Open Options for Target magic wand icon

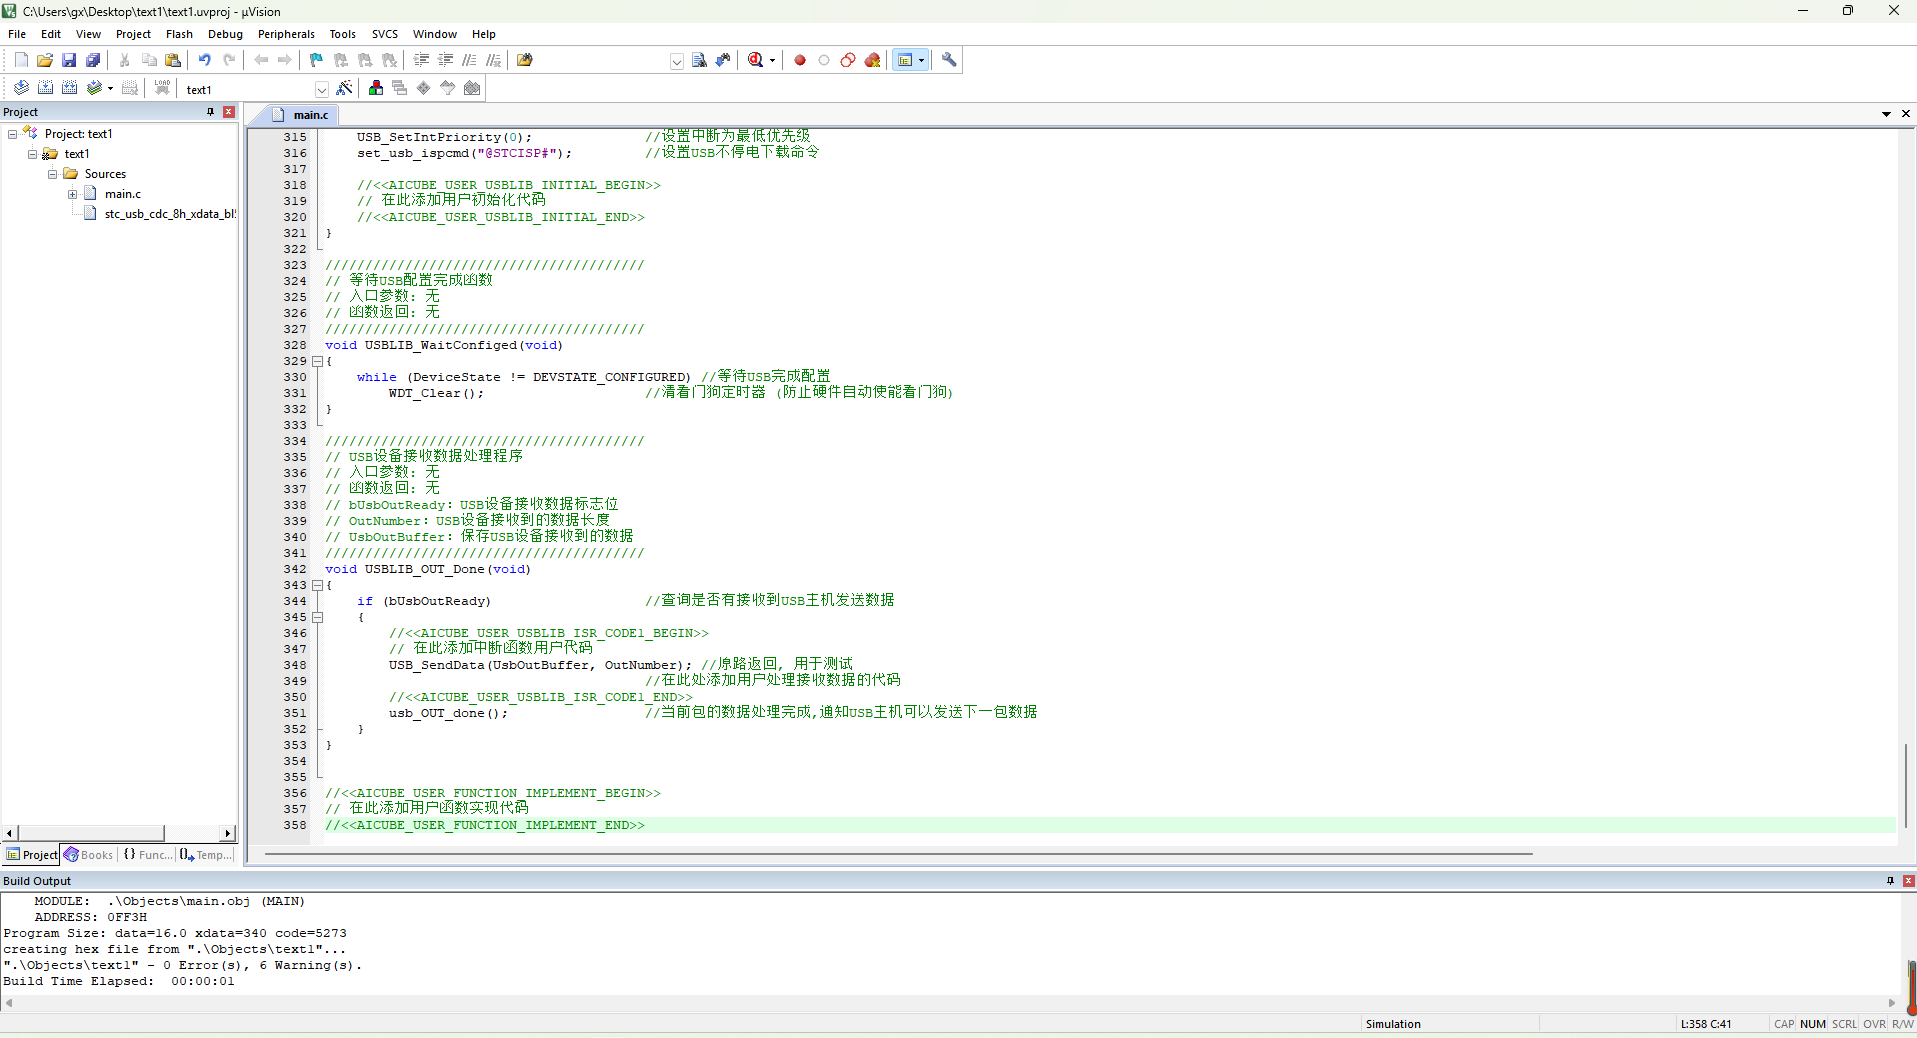(344, 88)
